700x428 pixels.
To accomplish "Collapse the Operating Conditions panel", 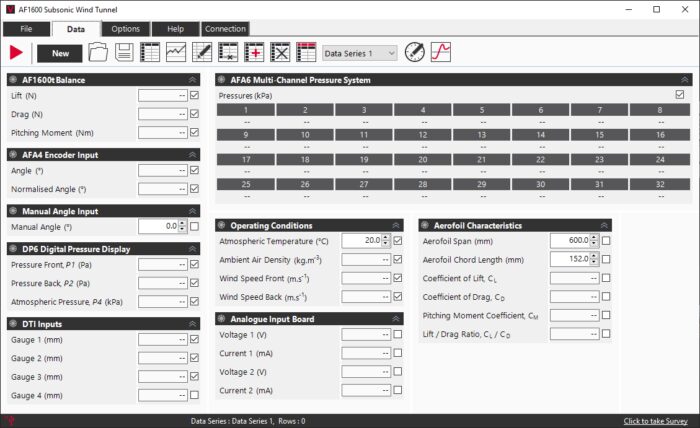I will point(396,225).
